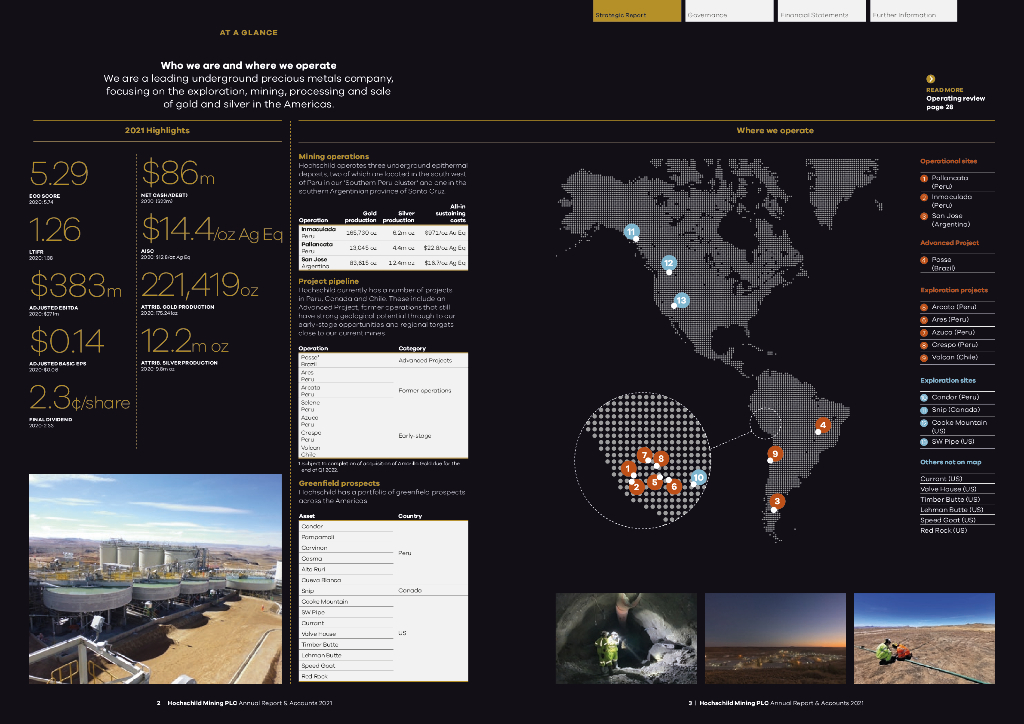Follow the Operating review page 28 link
The image size is (1024, 724).
click(955, 102)
